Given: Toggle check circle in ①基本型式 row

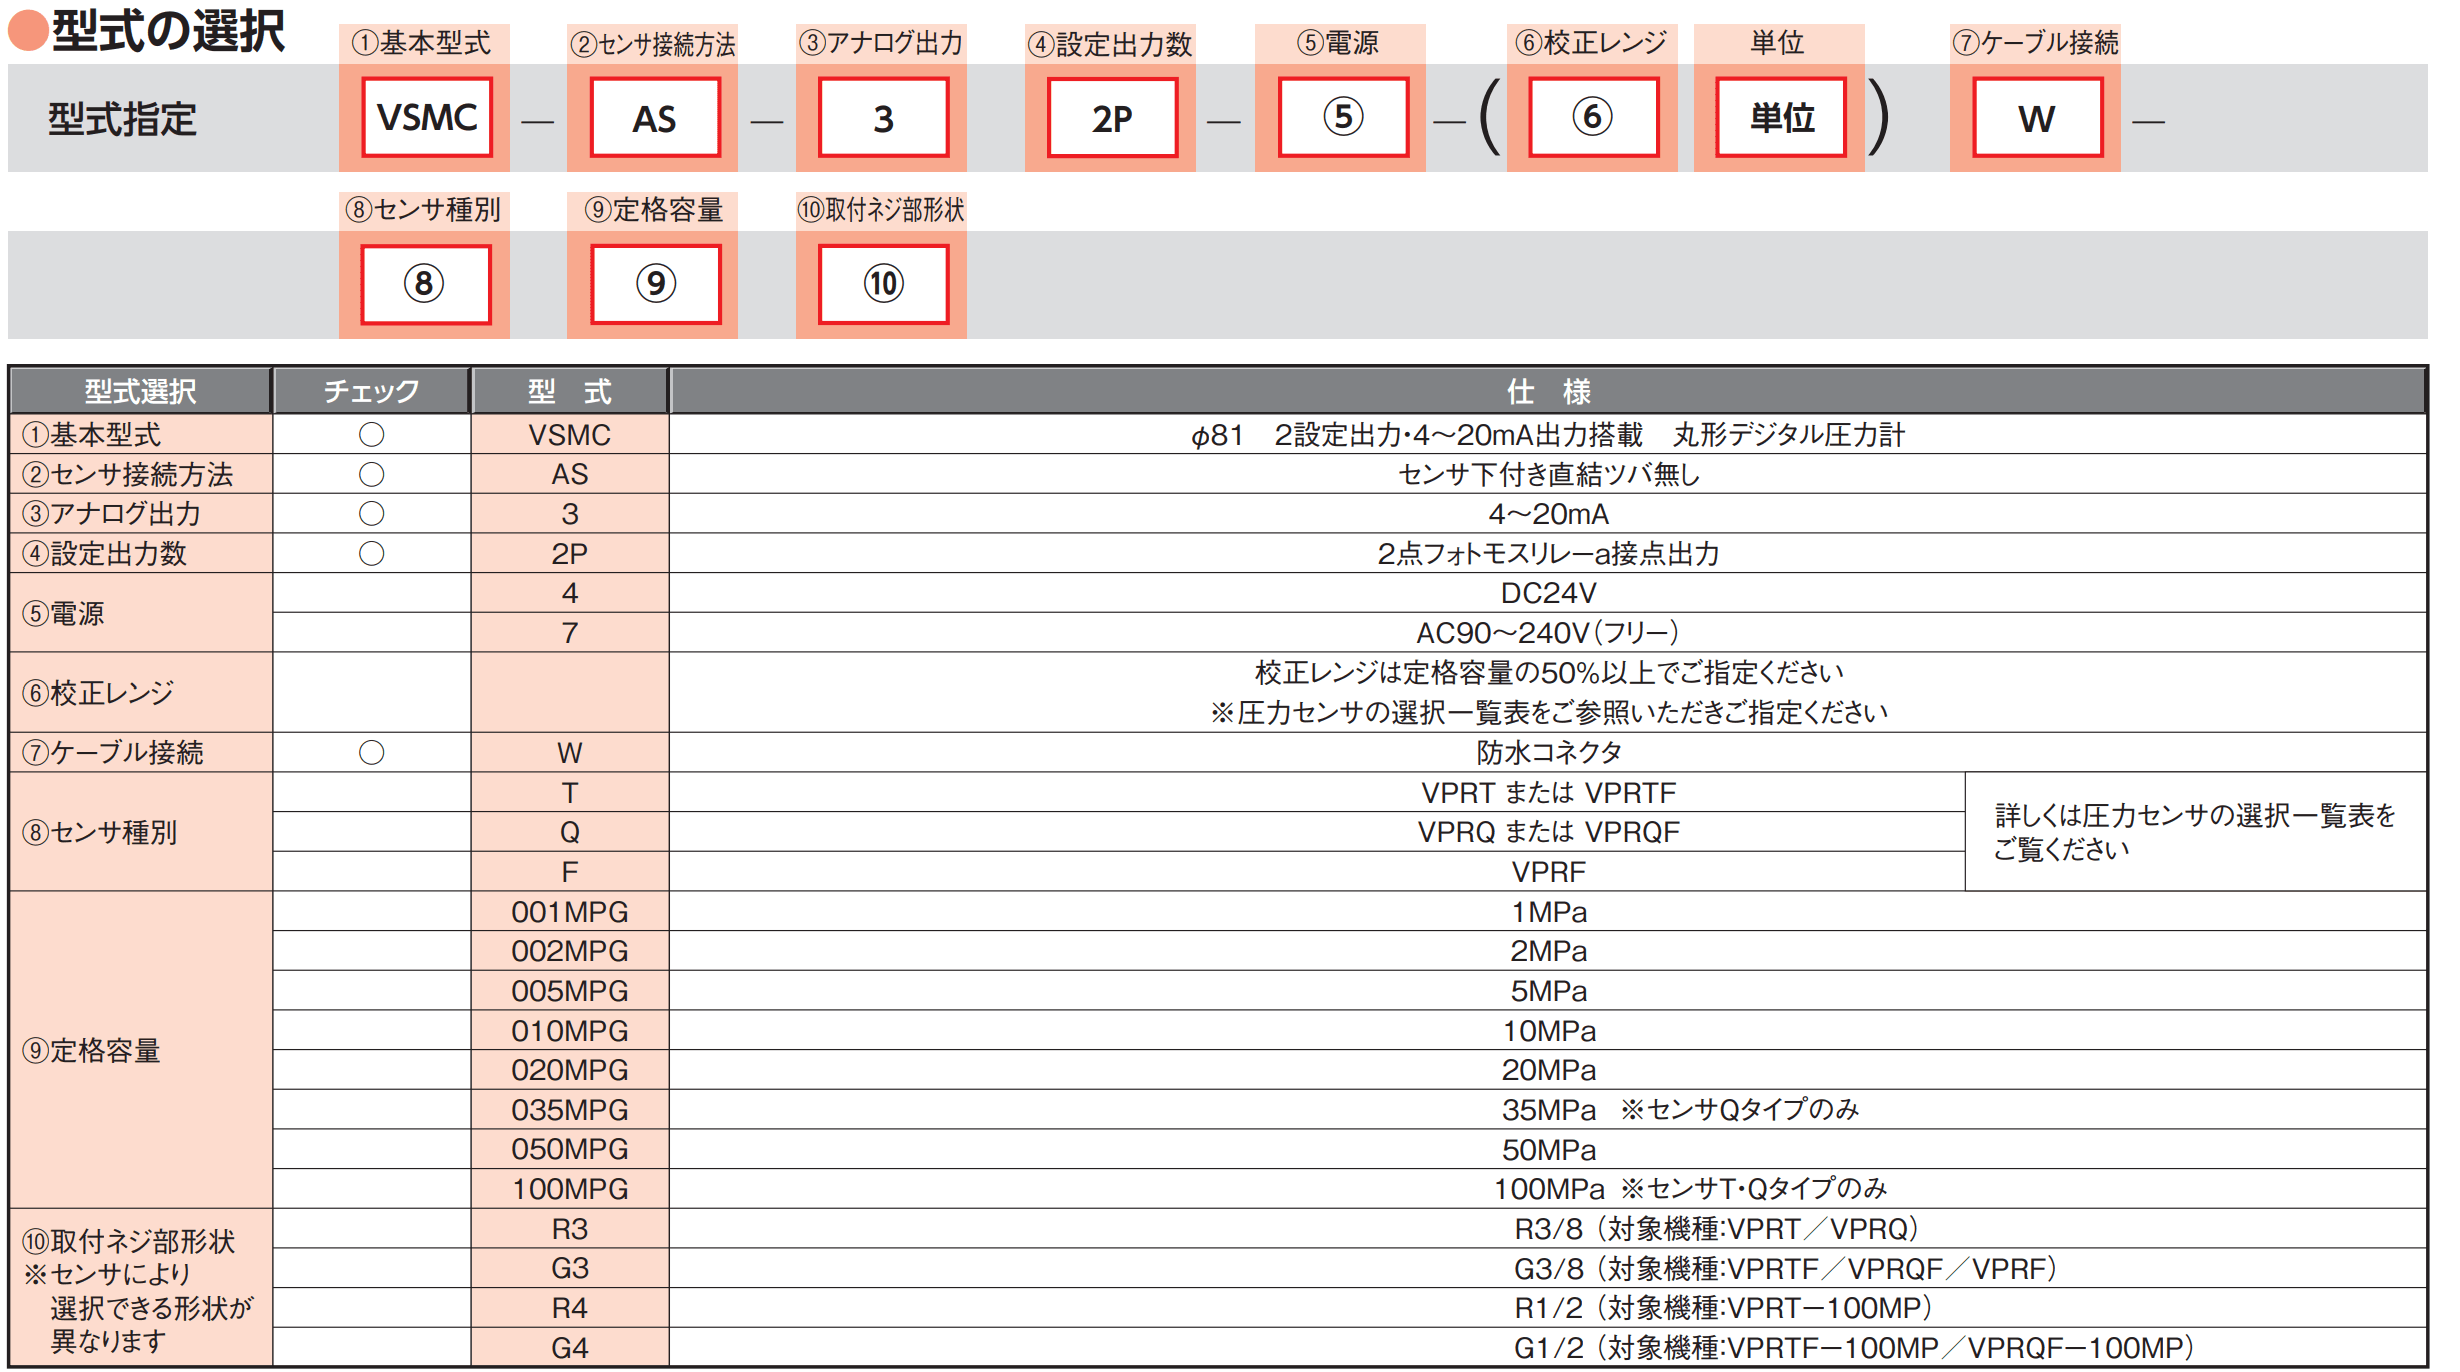Looking at the screenshot, I should coord(371,434).
